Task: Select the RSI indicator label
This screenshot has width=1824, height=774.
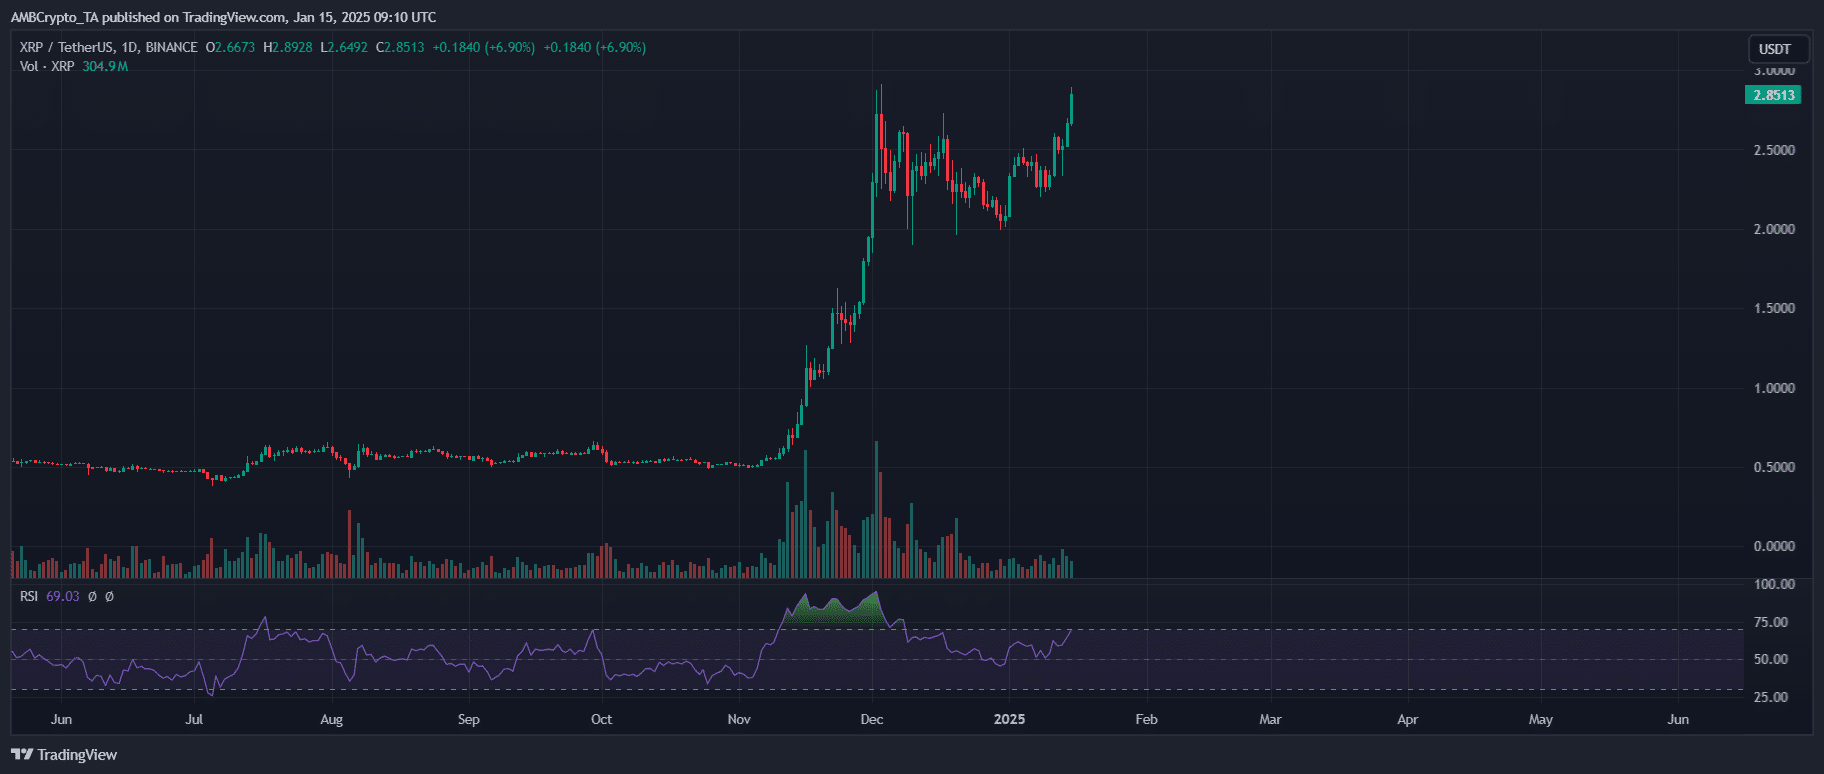Action: [29, 597]
